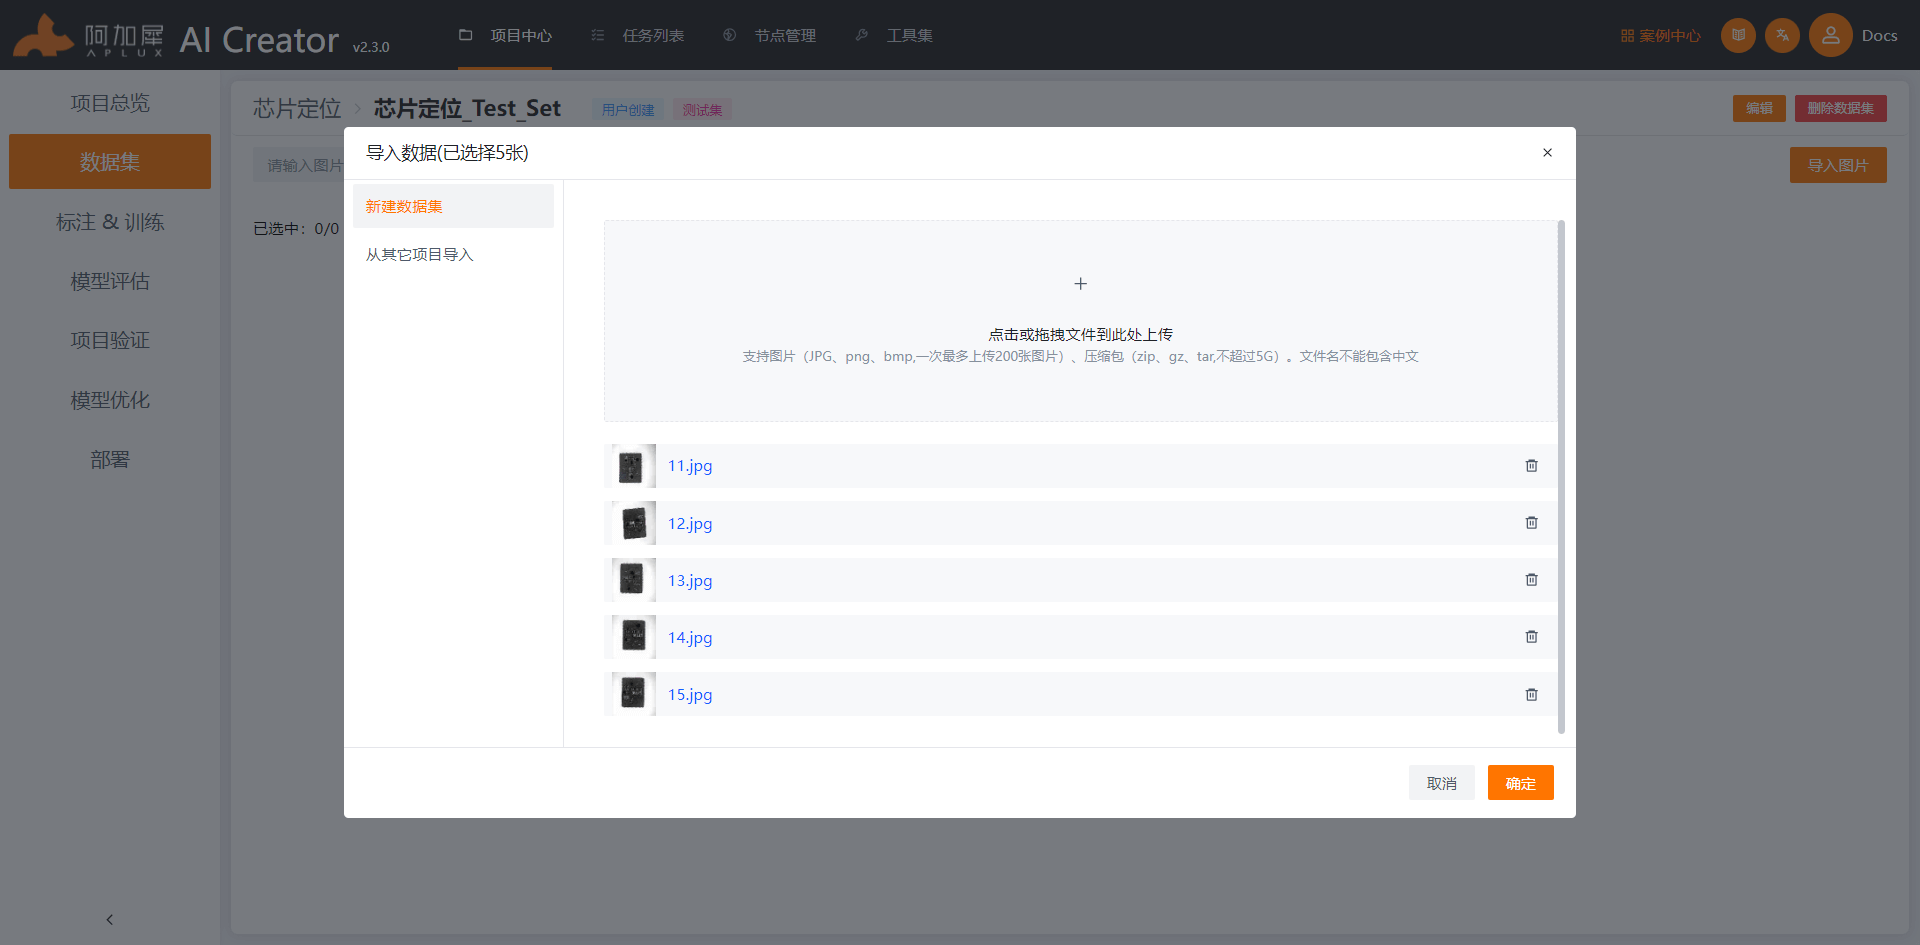Screen dimensions: 1920x945
Task: Click the 15.jpg file name
Action: pyautogui.click(x=690, y=695)
